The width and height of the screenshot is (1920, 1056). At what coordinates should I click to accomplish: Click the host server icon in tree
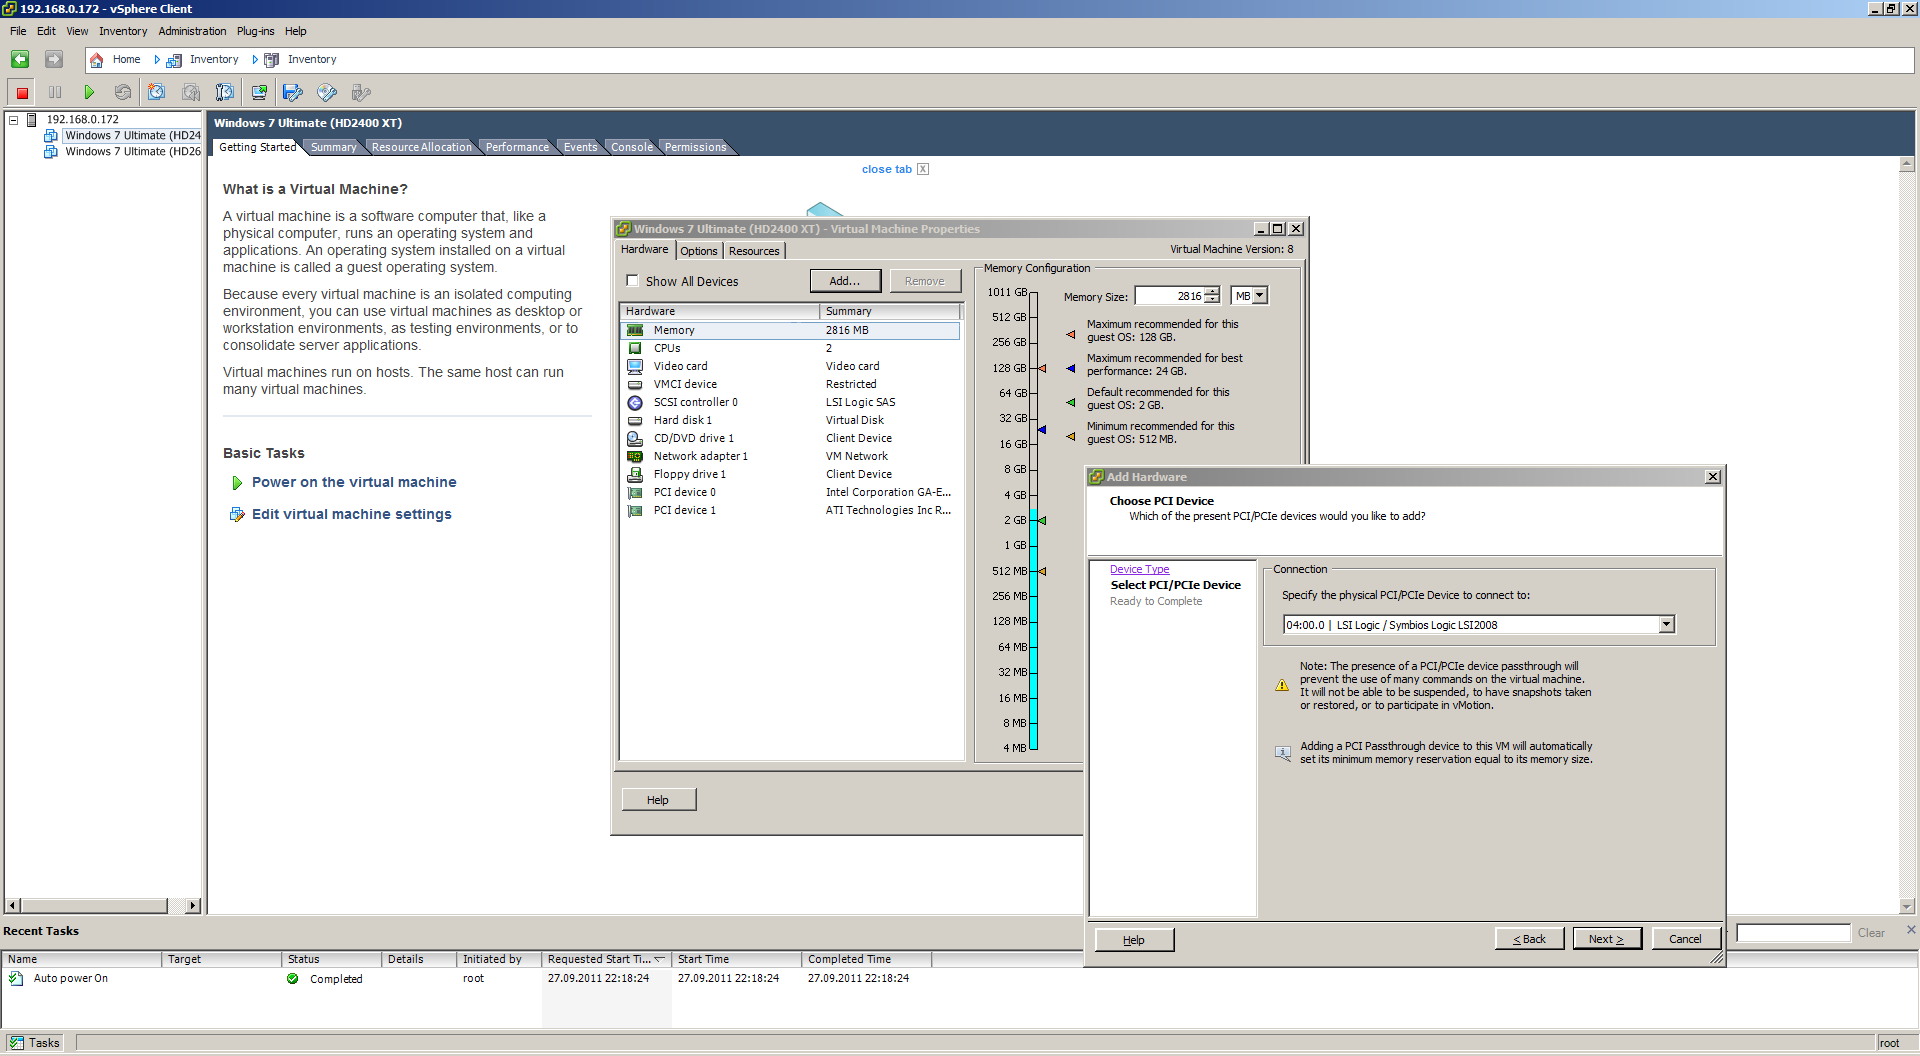pos(32,120)
